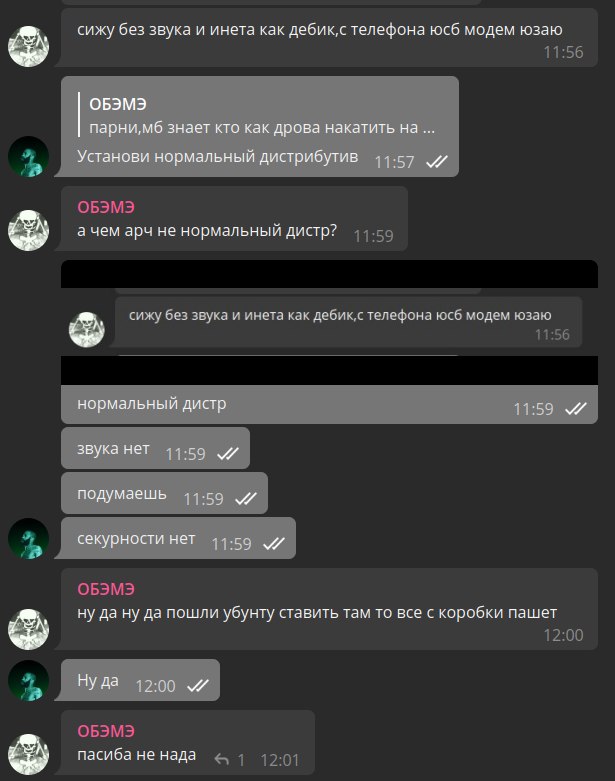Click read-checkmarks on 'нормальный дистр' message
The width and height of the screenshot is (615, 781).
(x=576, y=409)
